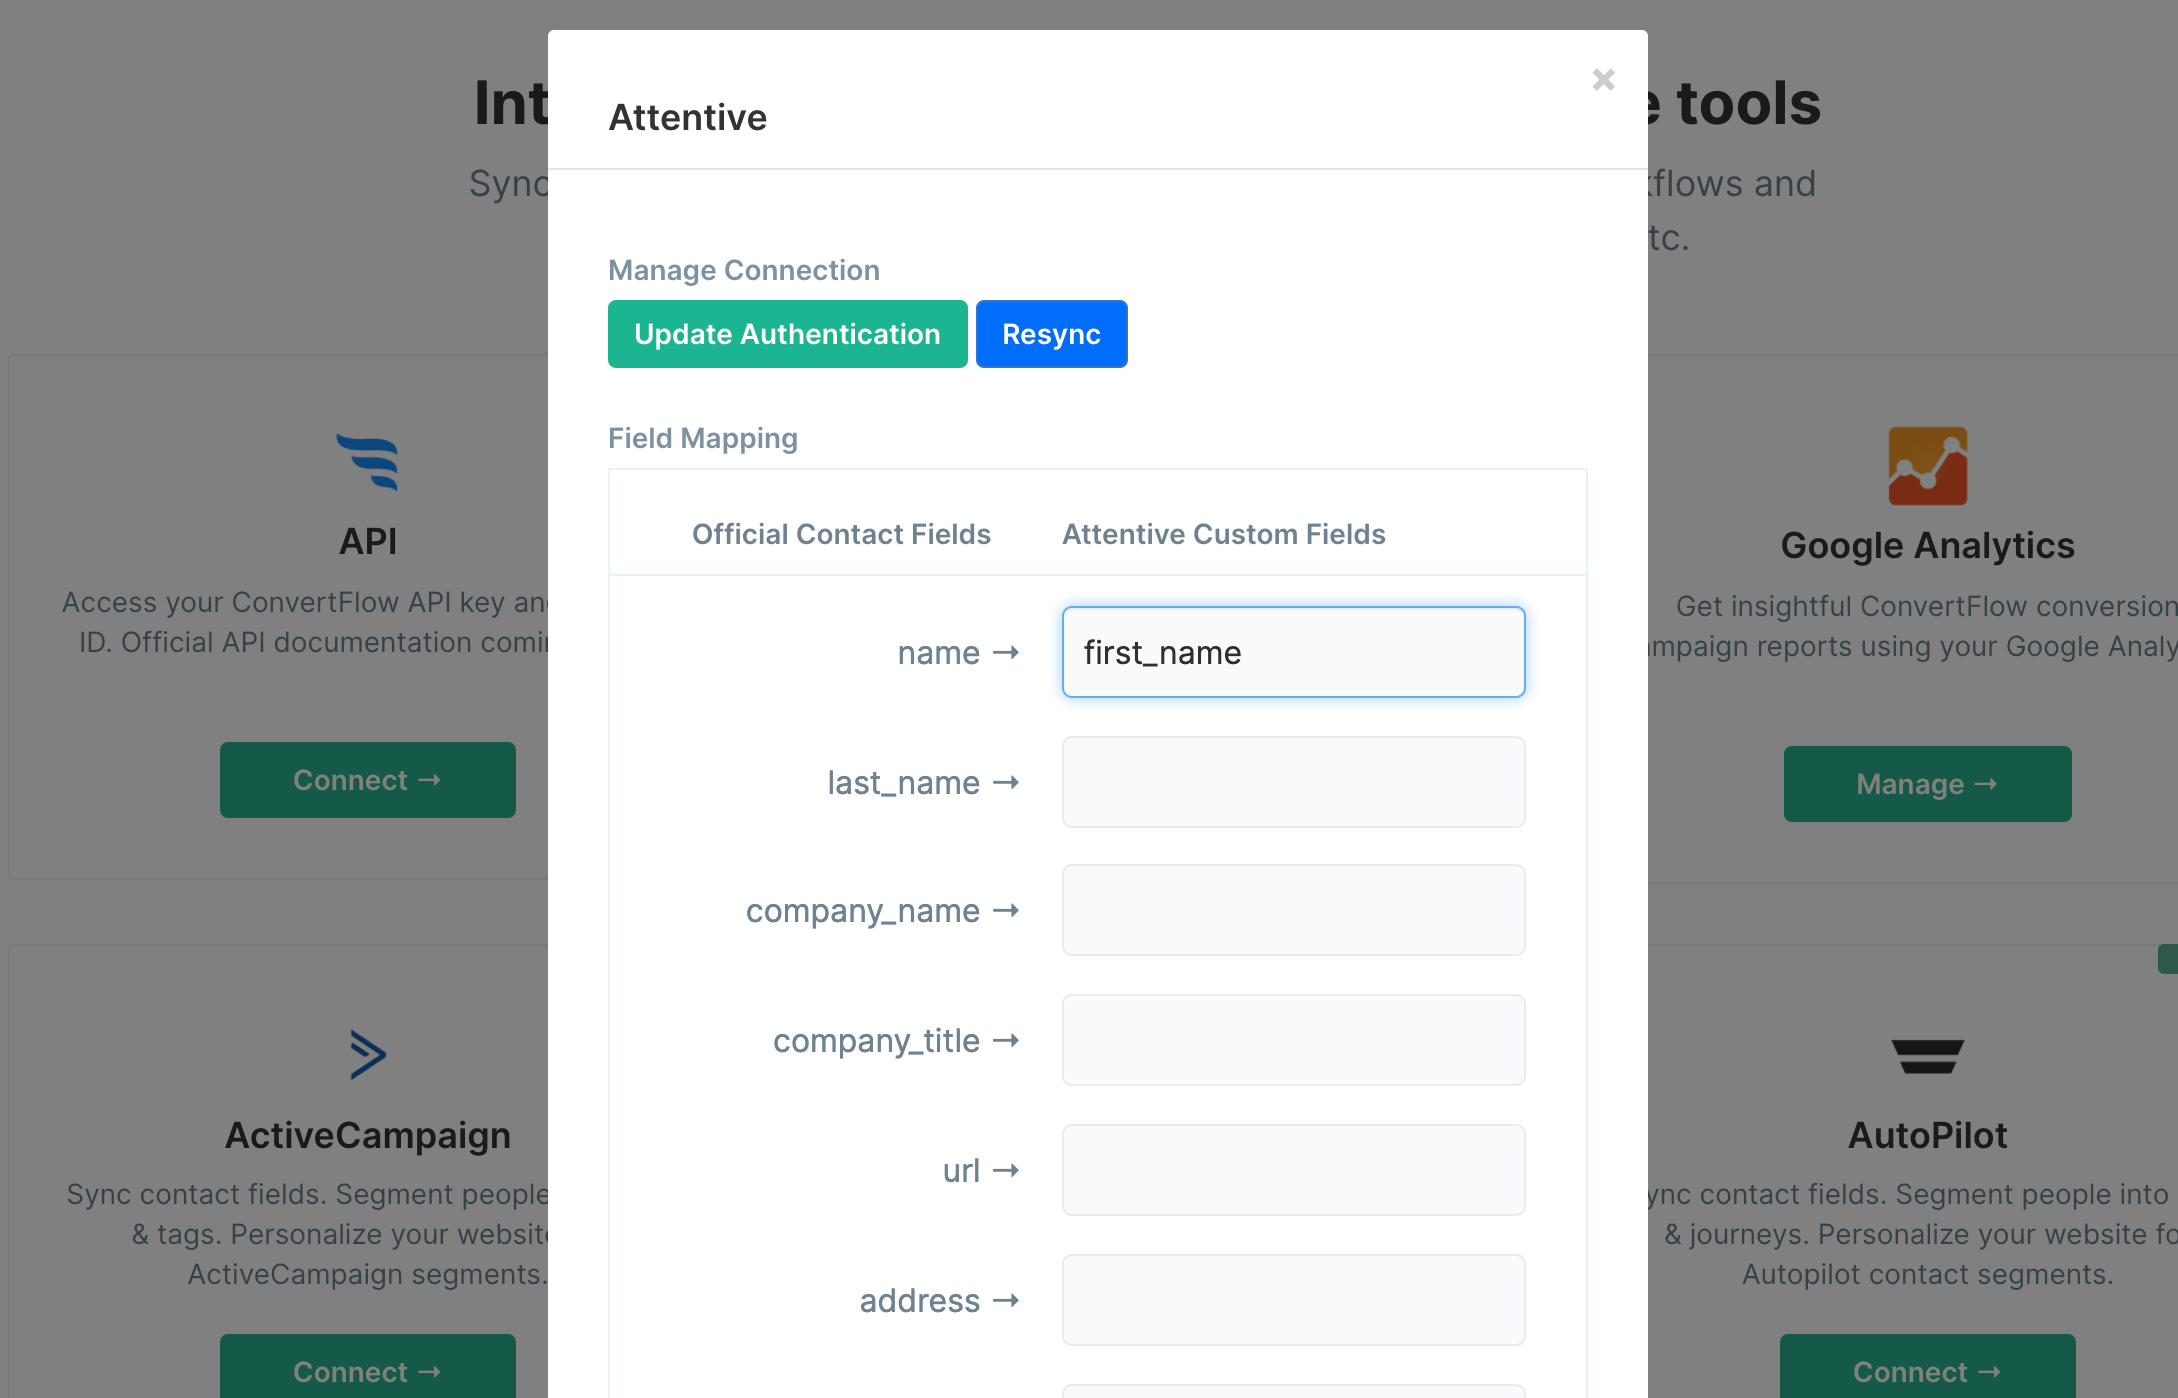Click the API card title
The image size is (2178, 1398).
(x=368, y=541)
